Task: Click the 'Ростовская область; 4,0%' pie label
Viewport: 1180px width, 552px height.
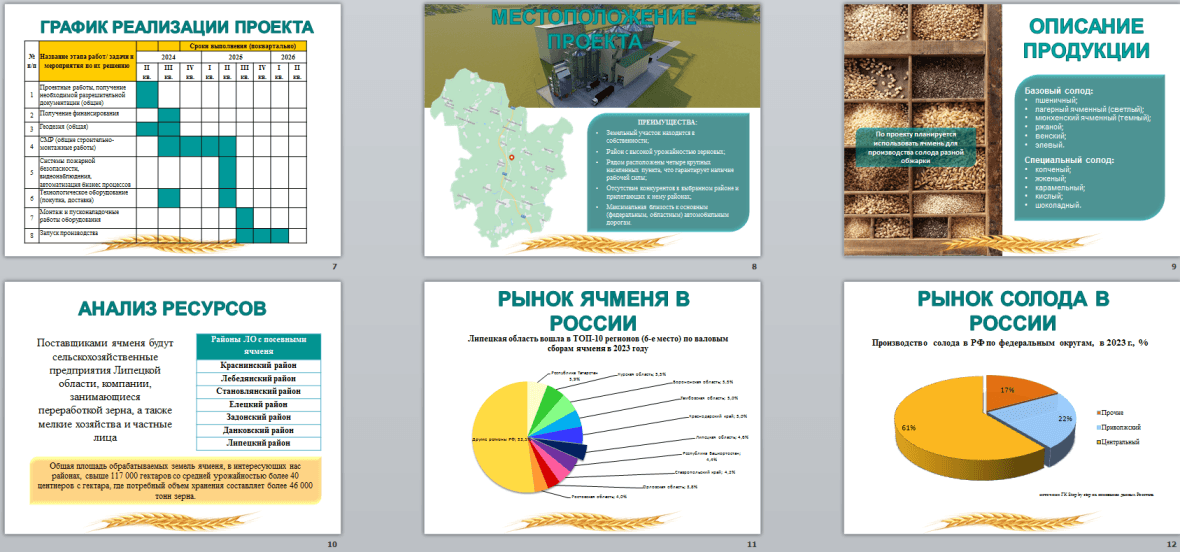Action: click(600, 497)
